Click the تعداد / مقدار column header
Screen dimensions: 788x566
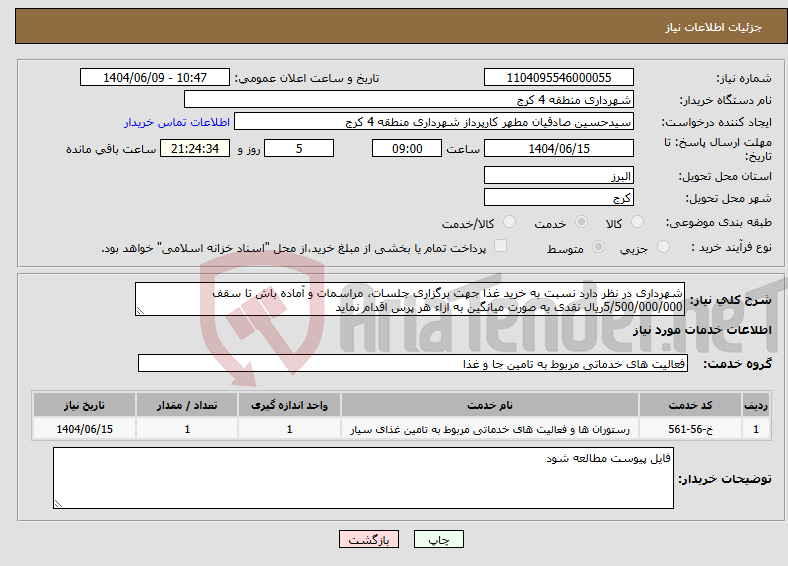(187, 405)
